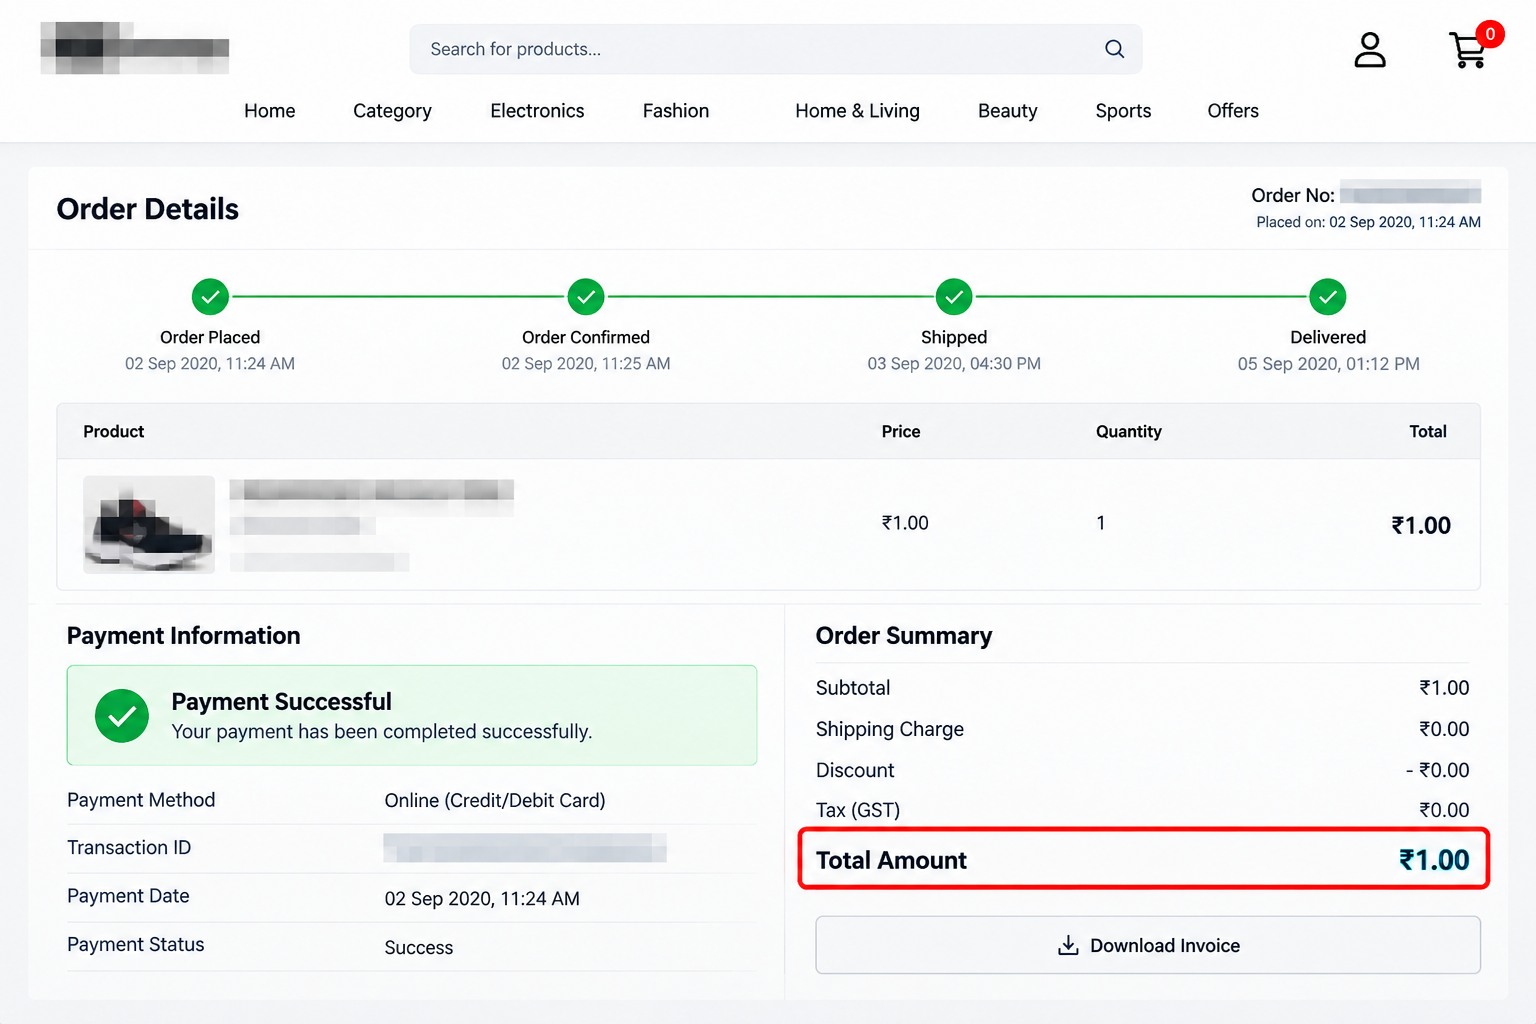Image resolution: width=1536 pixels, height=1024 pixels.
Task: Click the Price column header
Action: click(901, 432)
